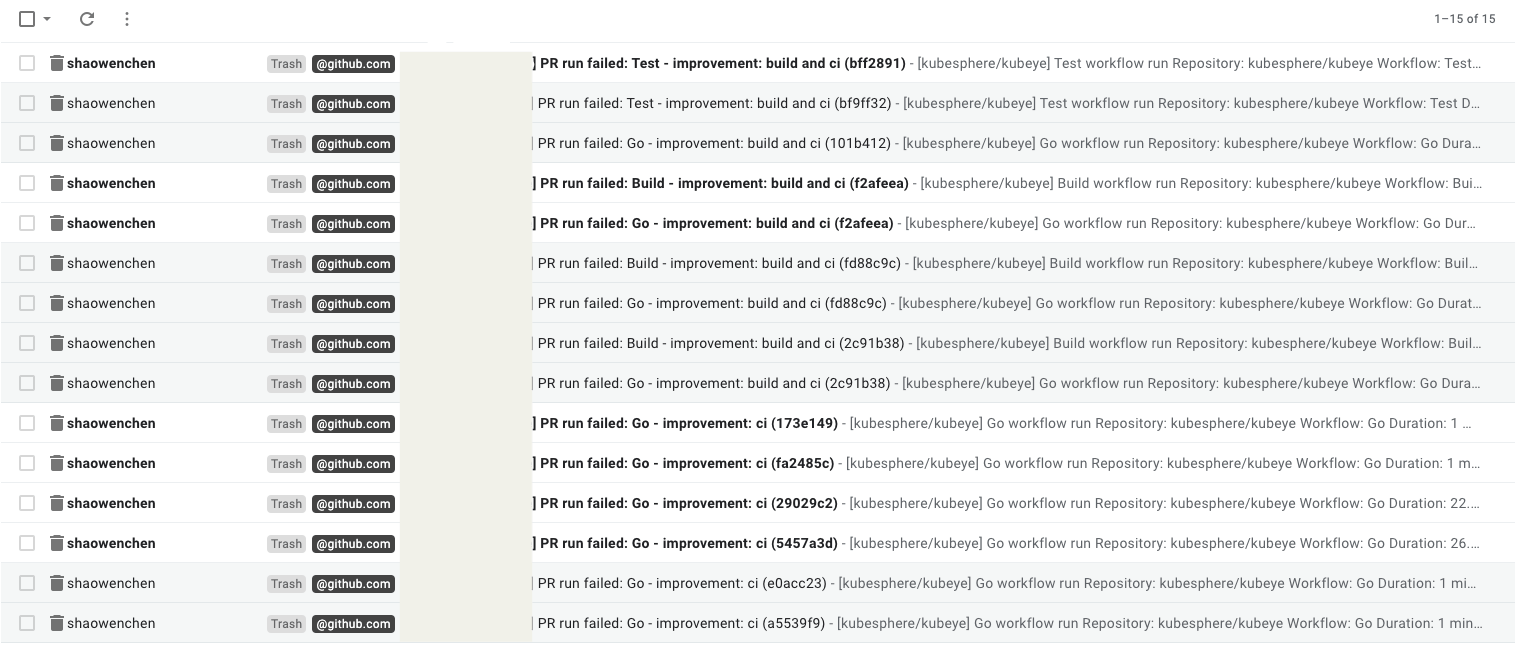Screen dimensions: 1515x661
Task: Tick the checkbox for the e0acc23 email
Action: point(27,583)
